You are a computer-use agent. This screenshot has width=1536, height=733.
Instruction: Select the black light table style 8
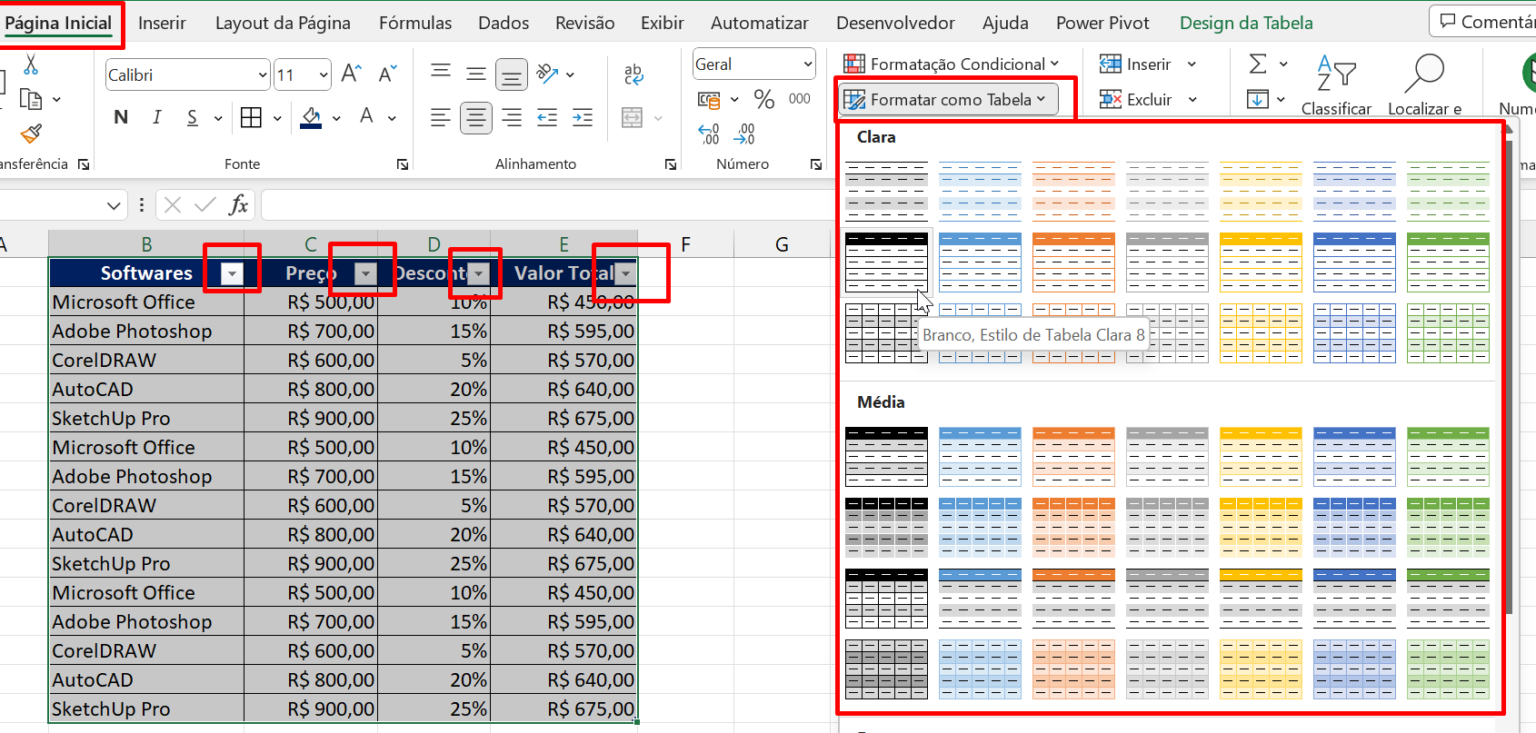click(886, 262)
